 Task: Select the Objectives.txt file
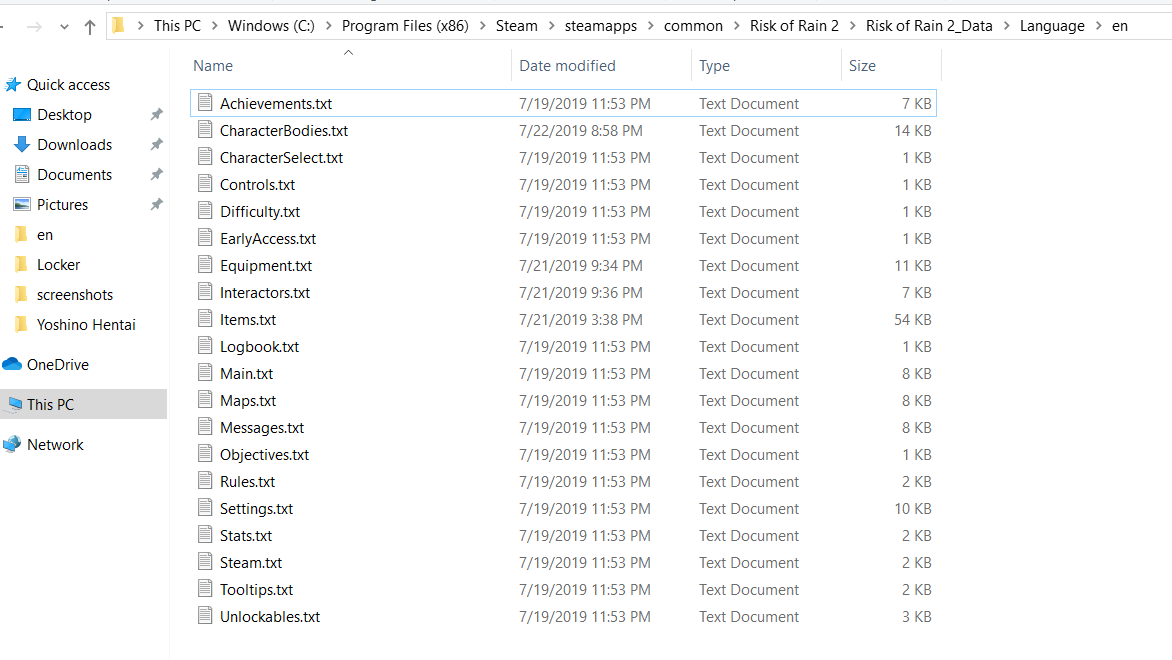point(264,454)
